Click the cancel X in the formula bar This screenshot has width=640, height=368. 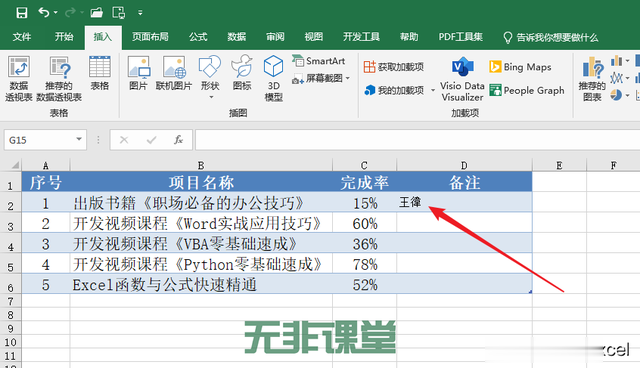click(x=124, y=140)
